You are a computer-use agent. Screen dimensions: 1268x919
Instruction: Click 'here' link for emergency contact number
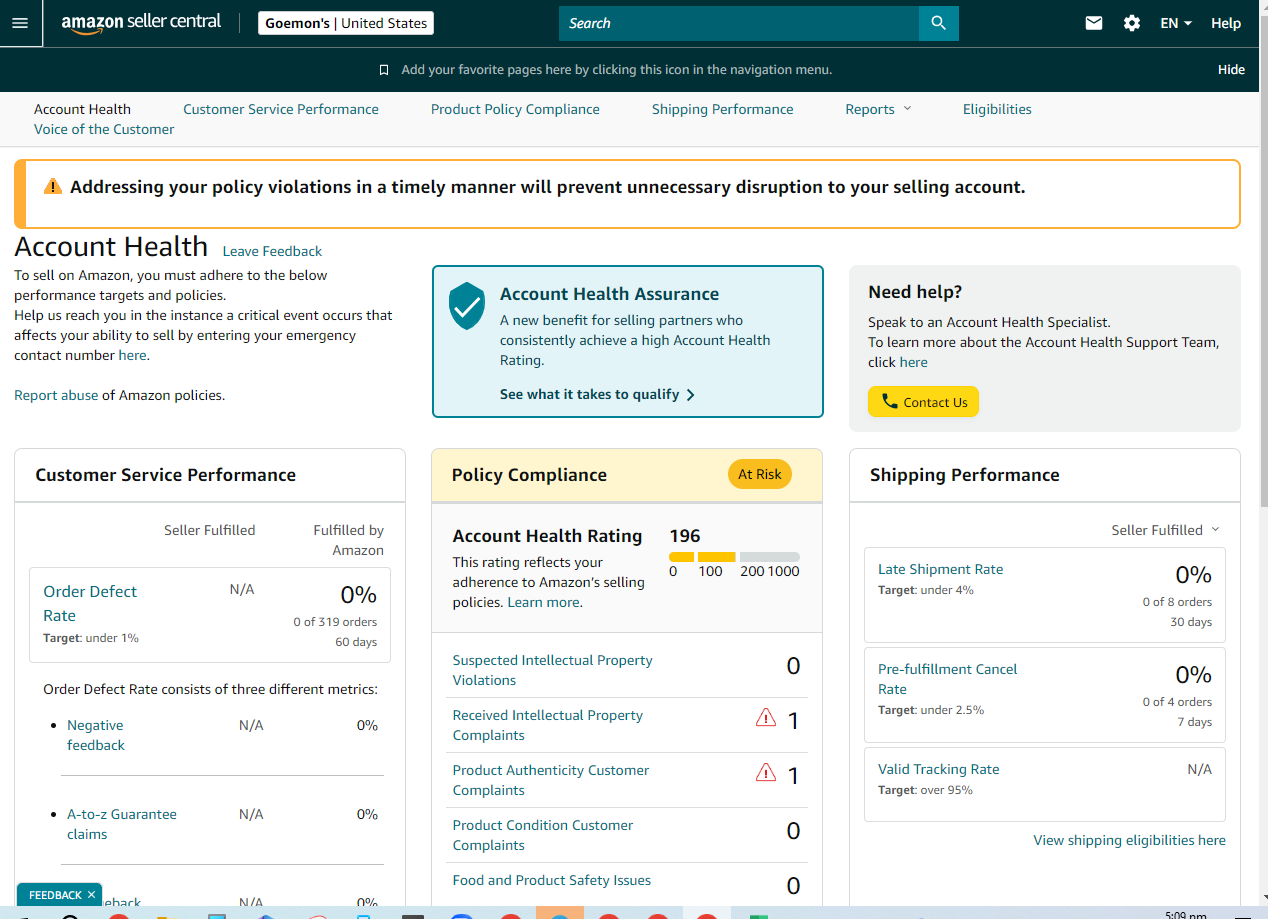pos(132,355)
